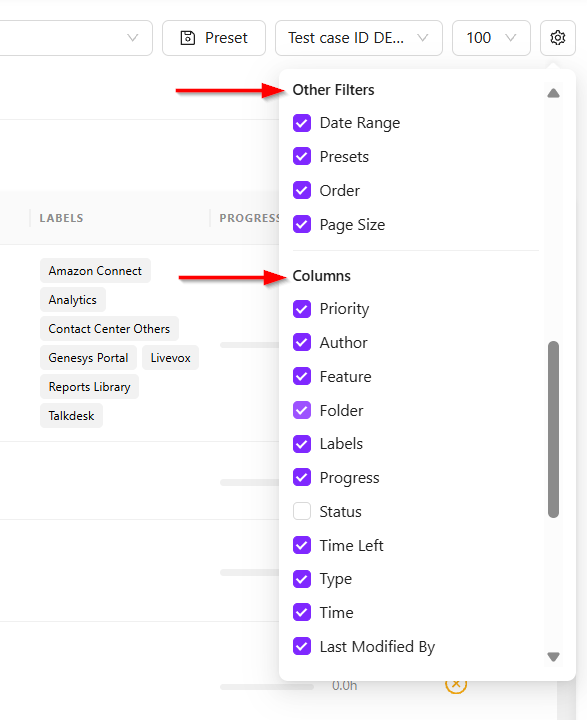The height and width of the screenshot is (720, 587).
Task: Expand the page size 100 dropdown
Action: point(491,38)
